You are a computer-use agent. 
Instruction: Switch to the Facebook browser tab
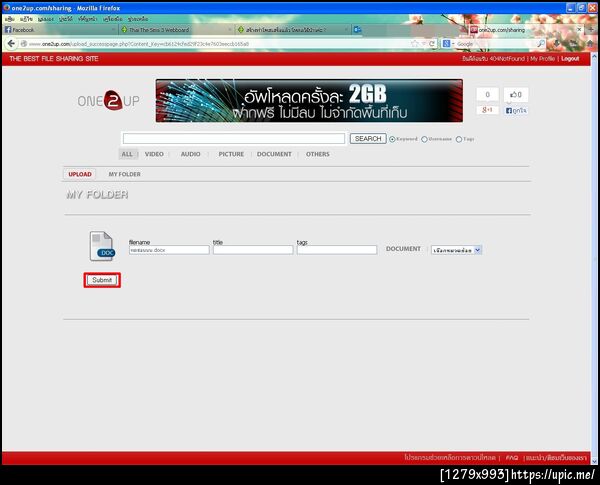[x=60, y=29]
